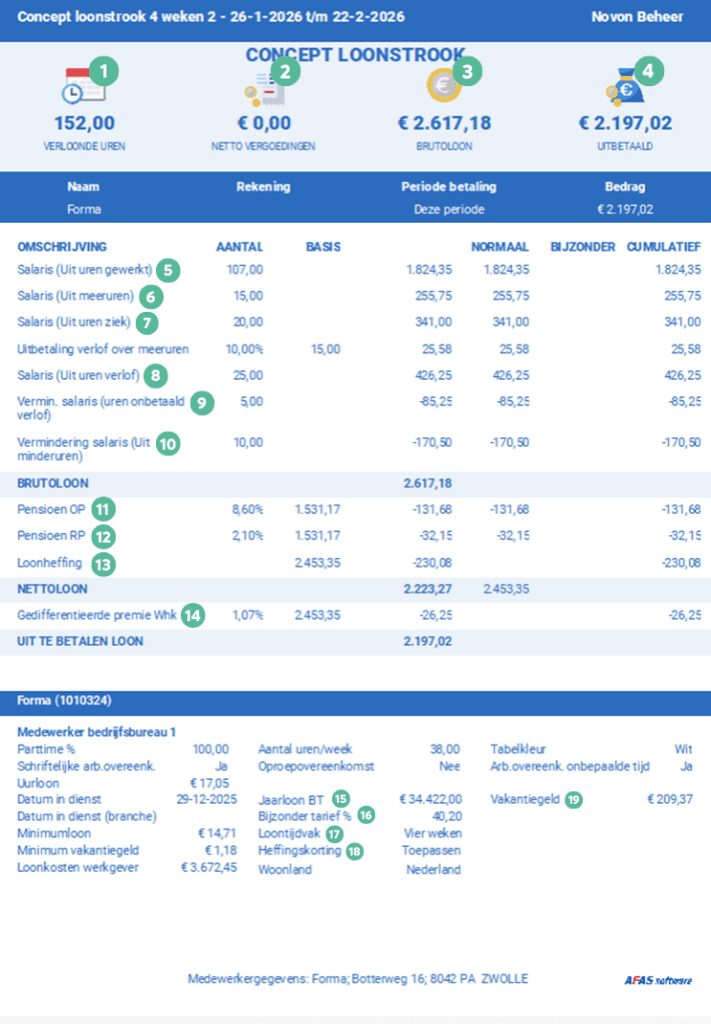The width and height of the screenshot is (711, 1024).
Task: Select the Brutoloon total row
Action: coord(355,483)
